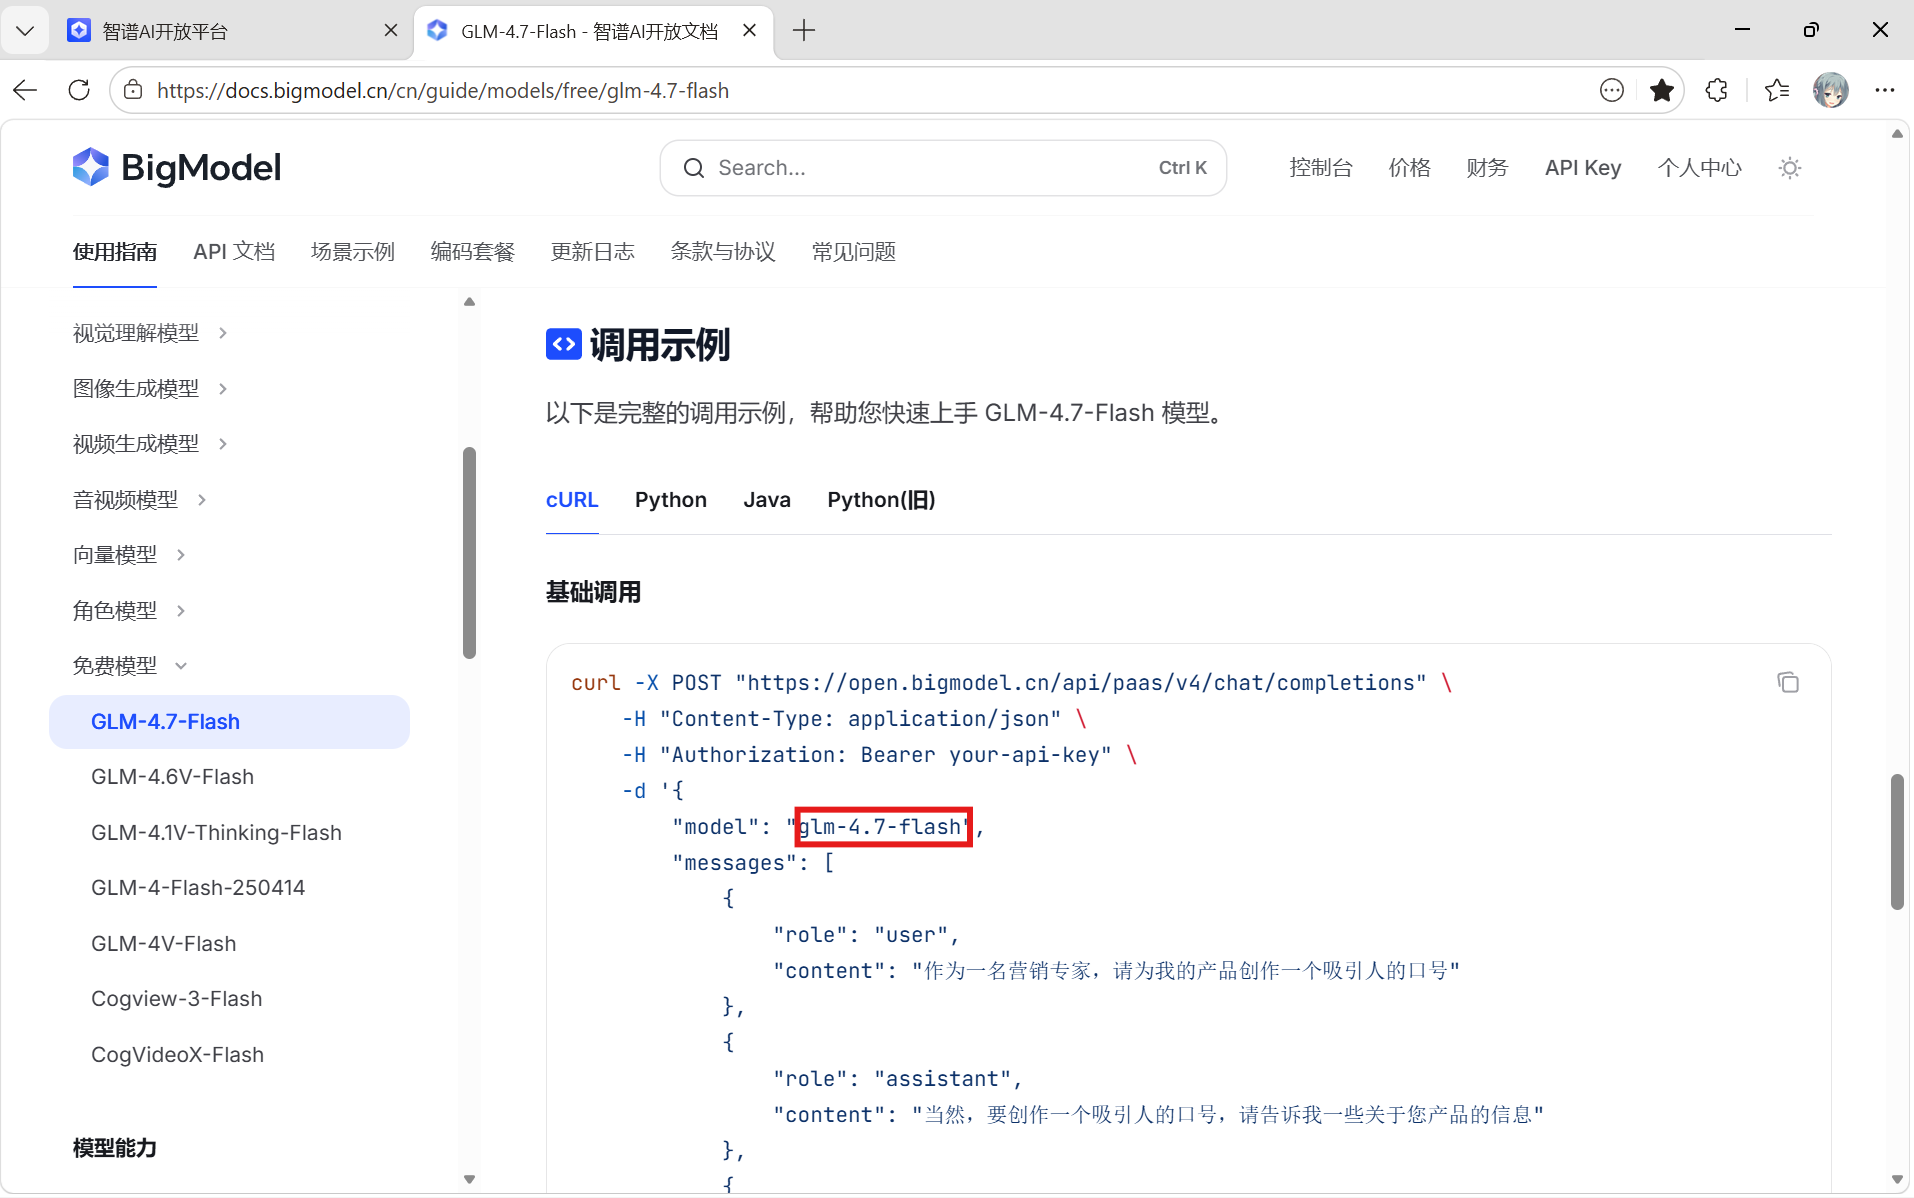Click the BigModel logo
This screenshot has height=1198, width=1914.
177,168
